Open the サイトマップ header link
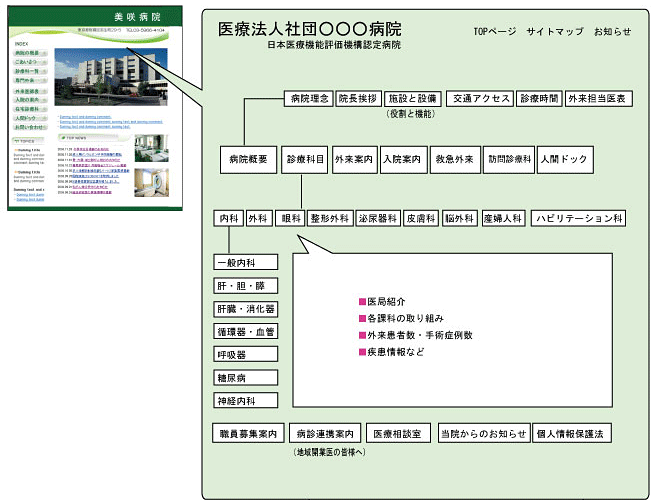The image size is (652, 500). (x=554, y=32)
